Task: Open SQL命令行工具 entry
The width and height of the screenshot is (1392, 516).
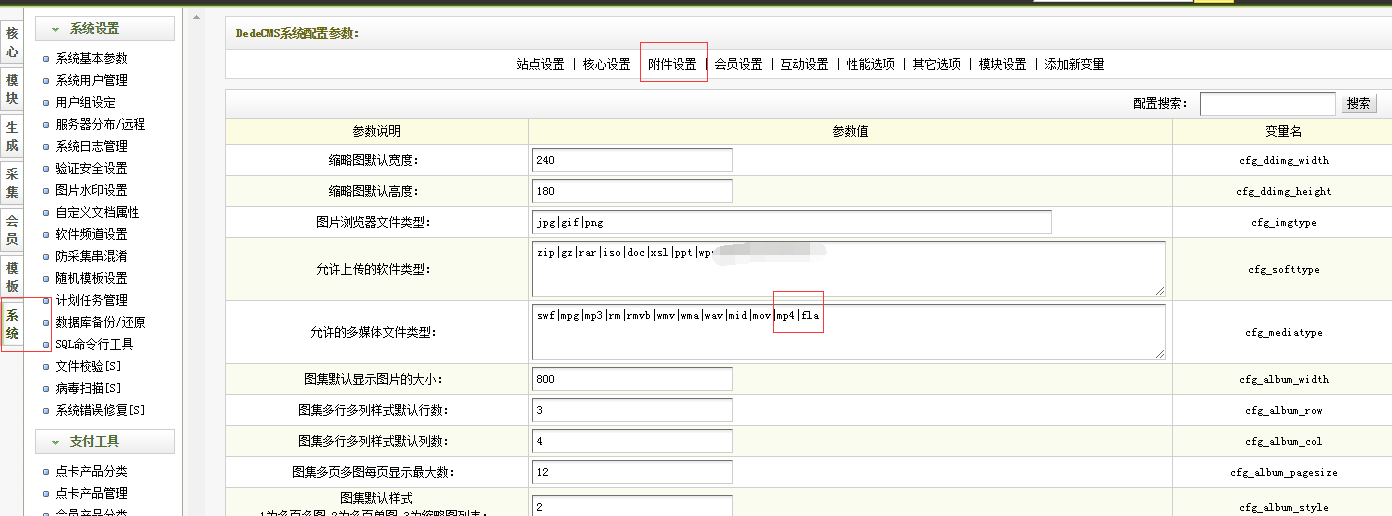Action: tap(95, 344)
